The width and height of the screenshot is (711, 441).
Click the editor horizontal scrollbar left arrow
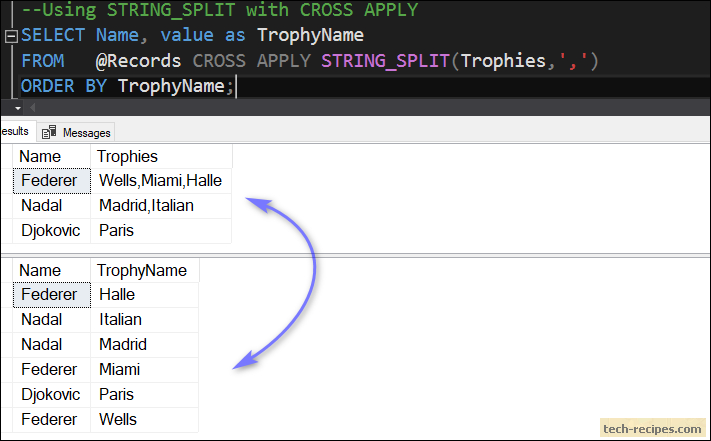click(x=32, y=108)
